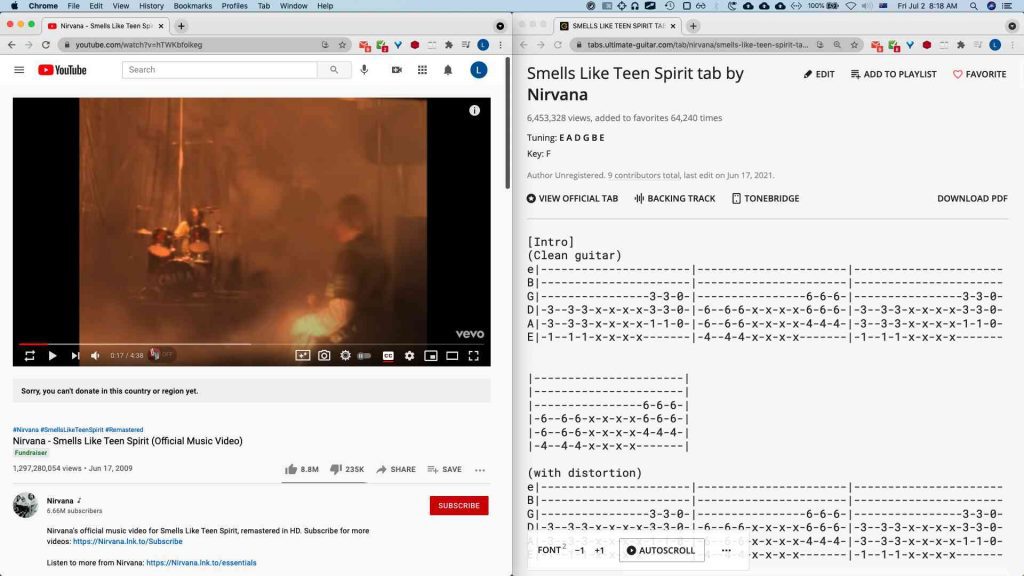Image resolution: width=1024 pixels, height=576 pixels.
Task: Open video settings gear menu
Action: pos(409,355)
